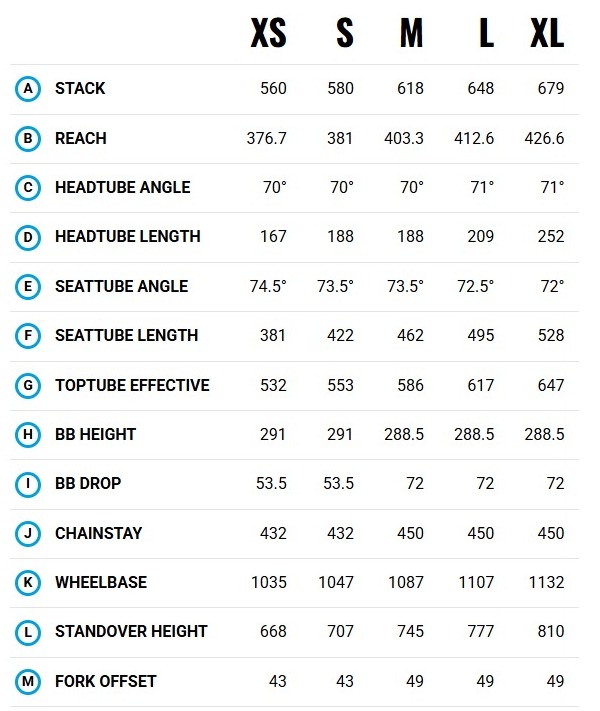
Task: Click the circled A icon beside Stack
Action: coord(28,89)
